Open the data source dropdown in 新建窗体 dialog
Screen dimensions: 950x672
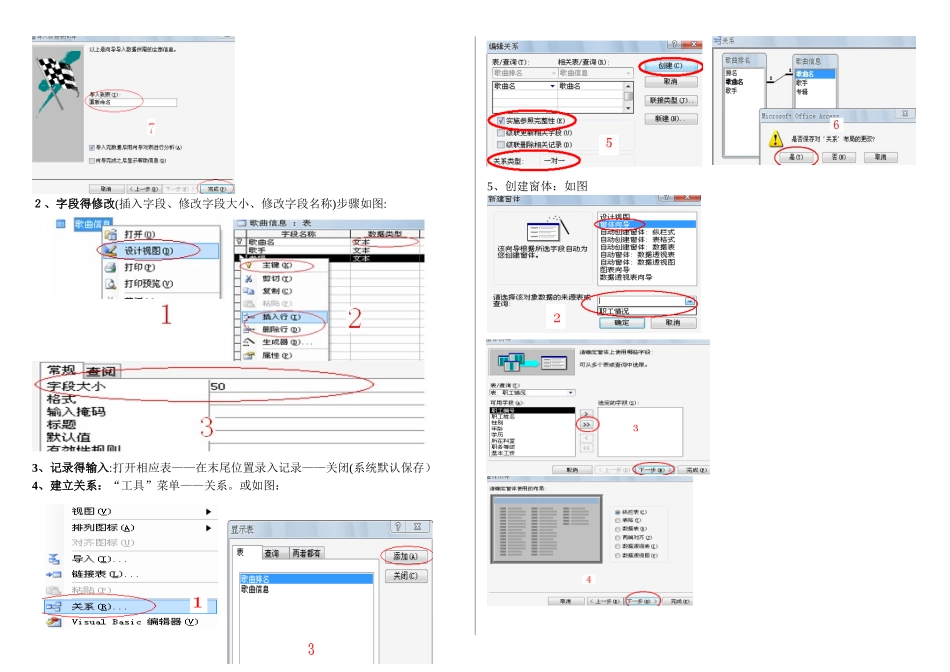(690, 301)
